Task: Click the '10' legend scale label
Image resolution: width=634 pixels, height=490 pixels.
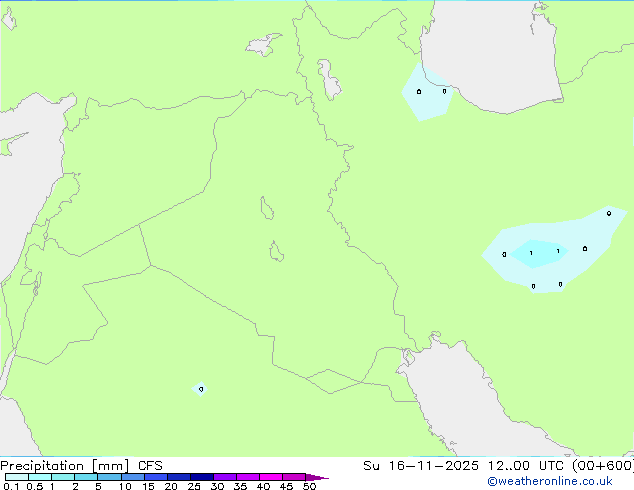Action: [x=125, y=486]
